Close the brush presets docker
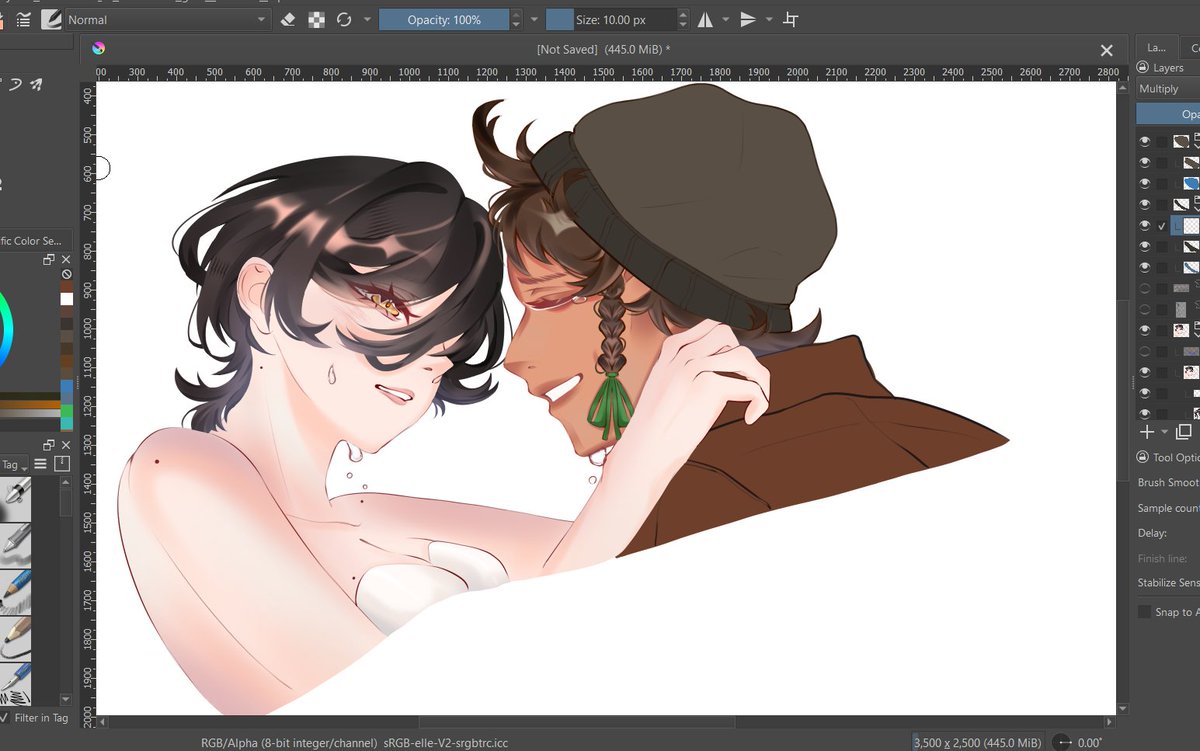The height and width of the screenshot is (751, 1200). (x=64, y=444)
